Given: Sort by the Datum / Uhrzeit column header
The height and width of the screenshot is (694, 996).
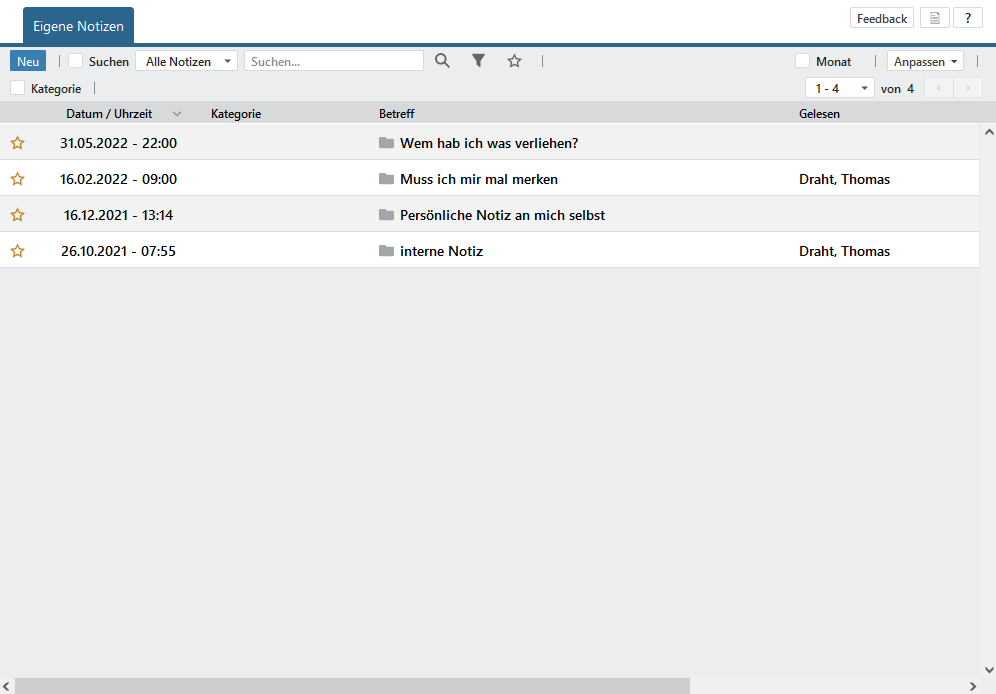Looking at the screenshot, I should click(109, 114).
